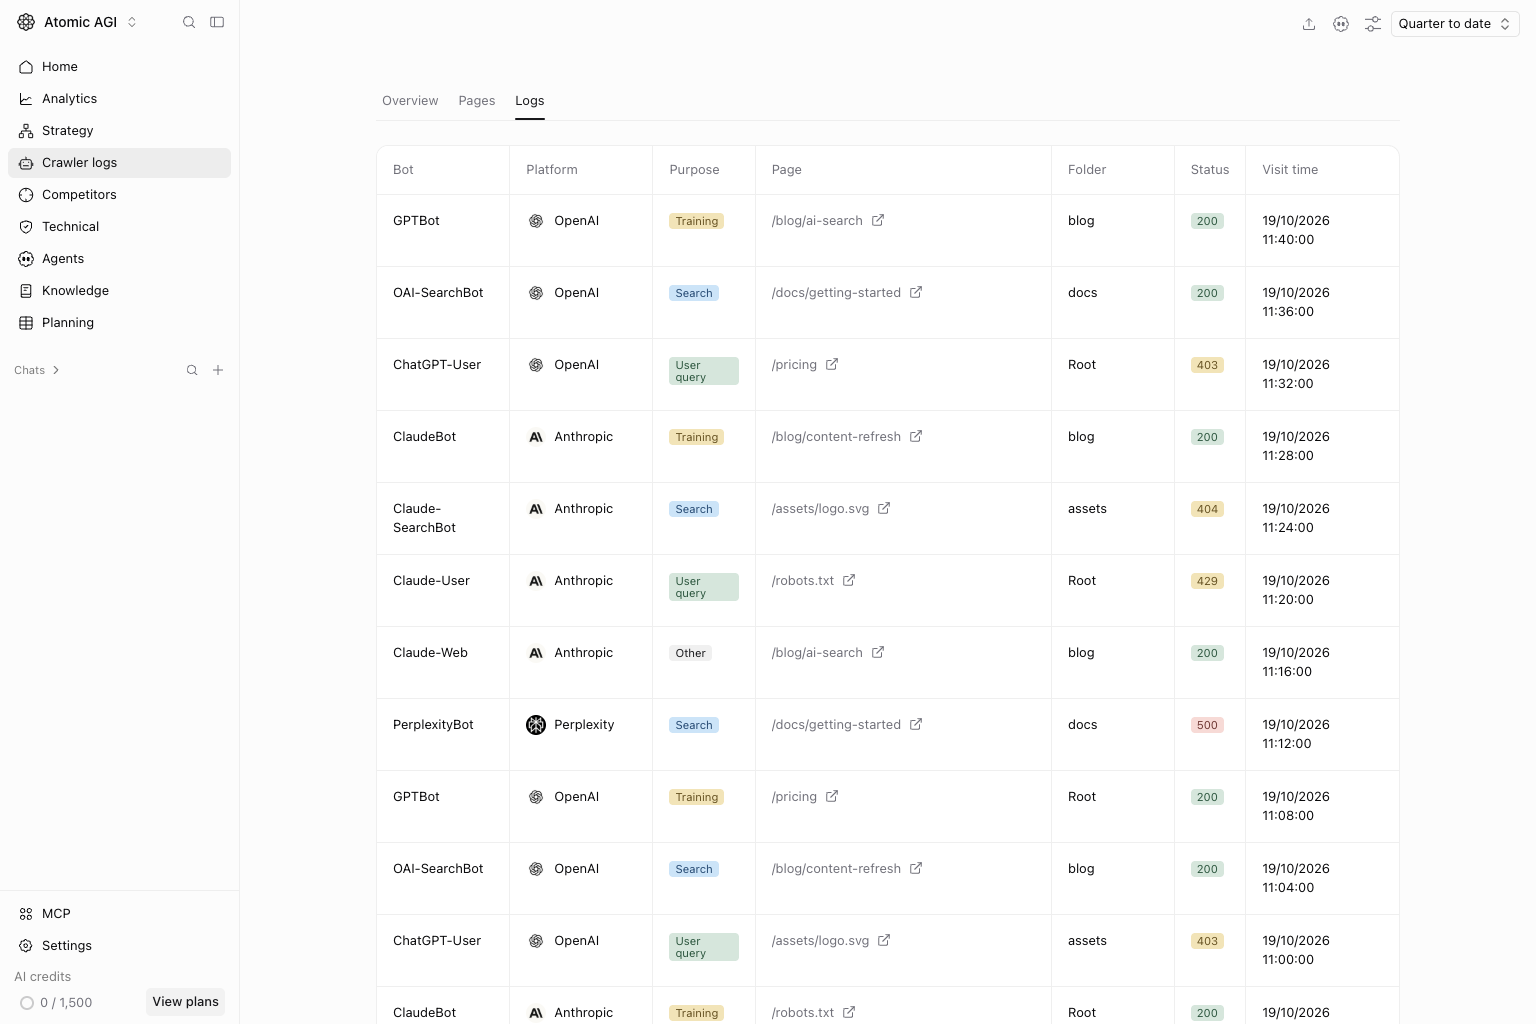Navigate to Technical section
1536x1024 pixels.
pos(119,227)
